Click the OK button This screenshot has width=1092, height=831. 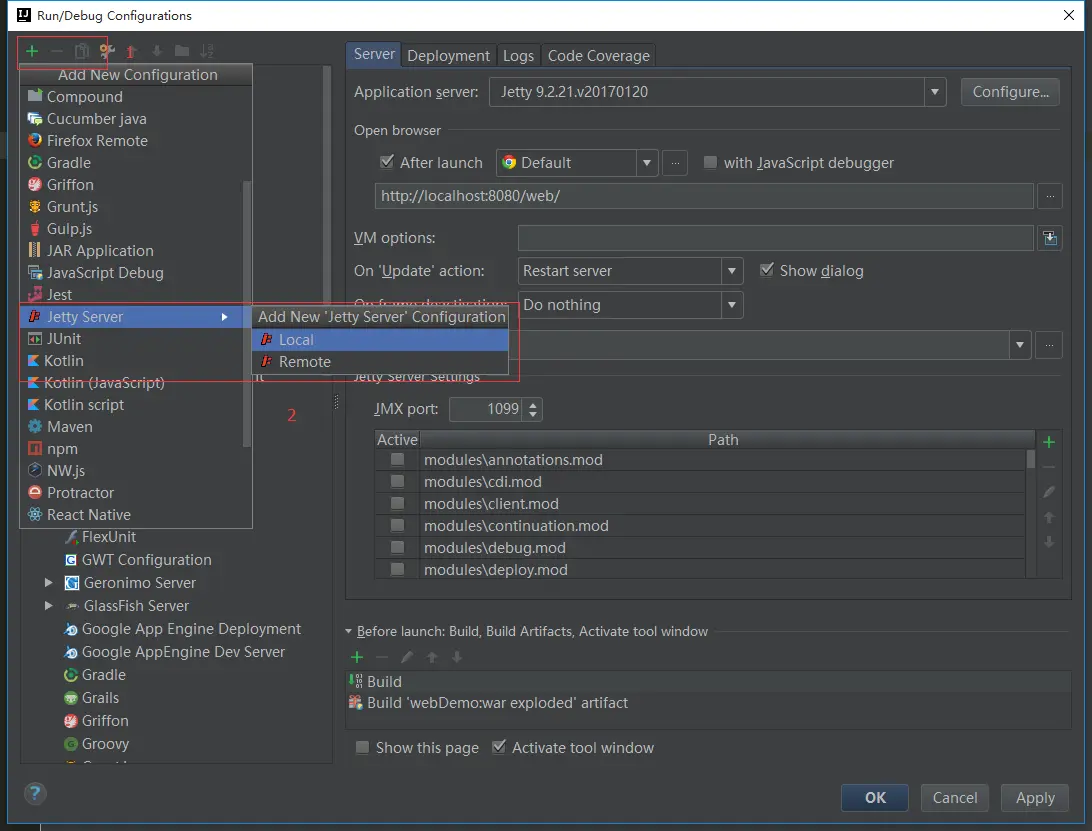(x=875, y=798)
